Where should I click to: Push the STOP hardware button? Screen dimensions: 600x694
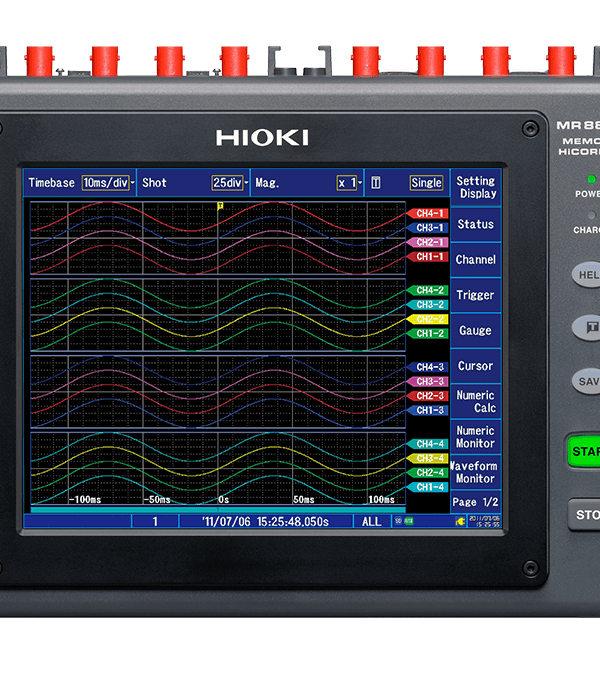point(585,515)
